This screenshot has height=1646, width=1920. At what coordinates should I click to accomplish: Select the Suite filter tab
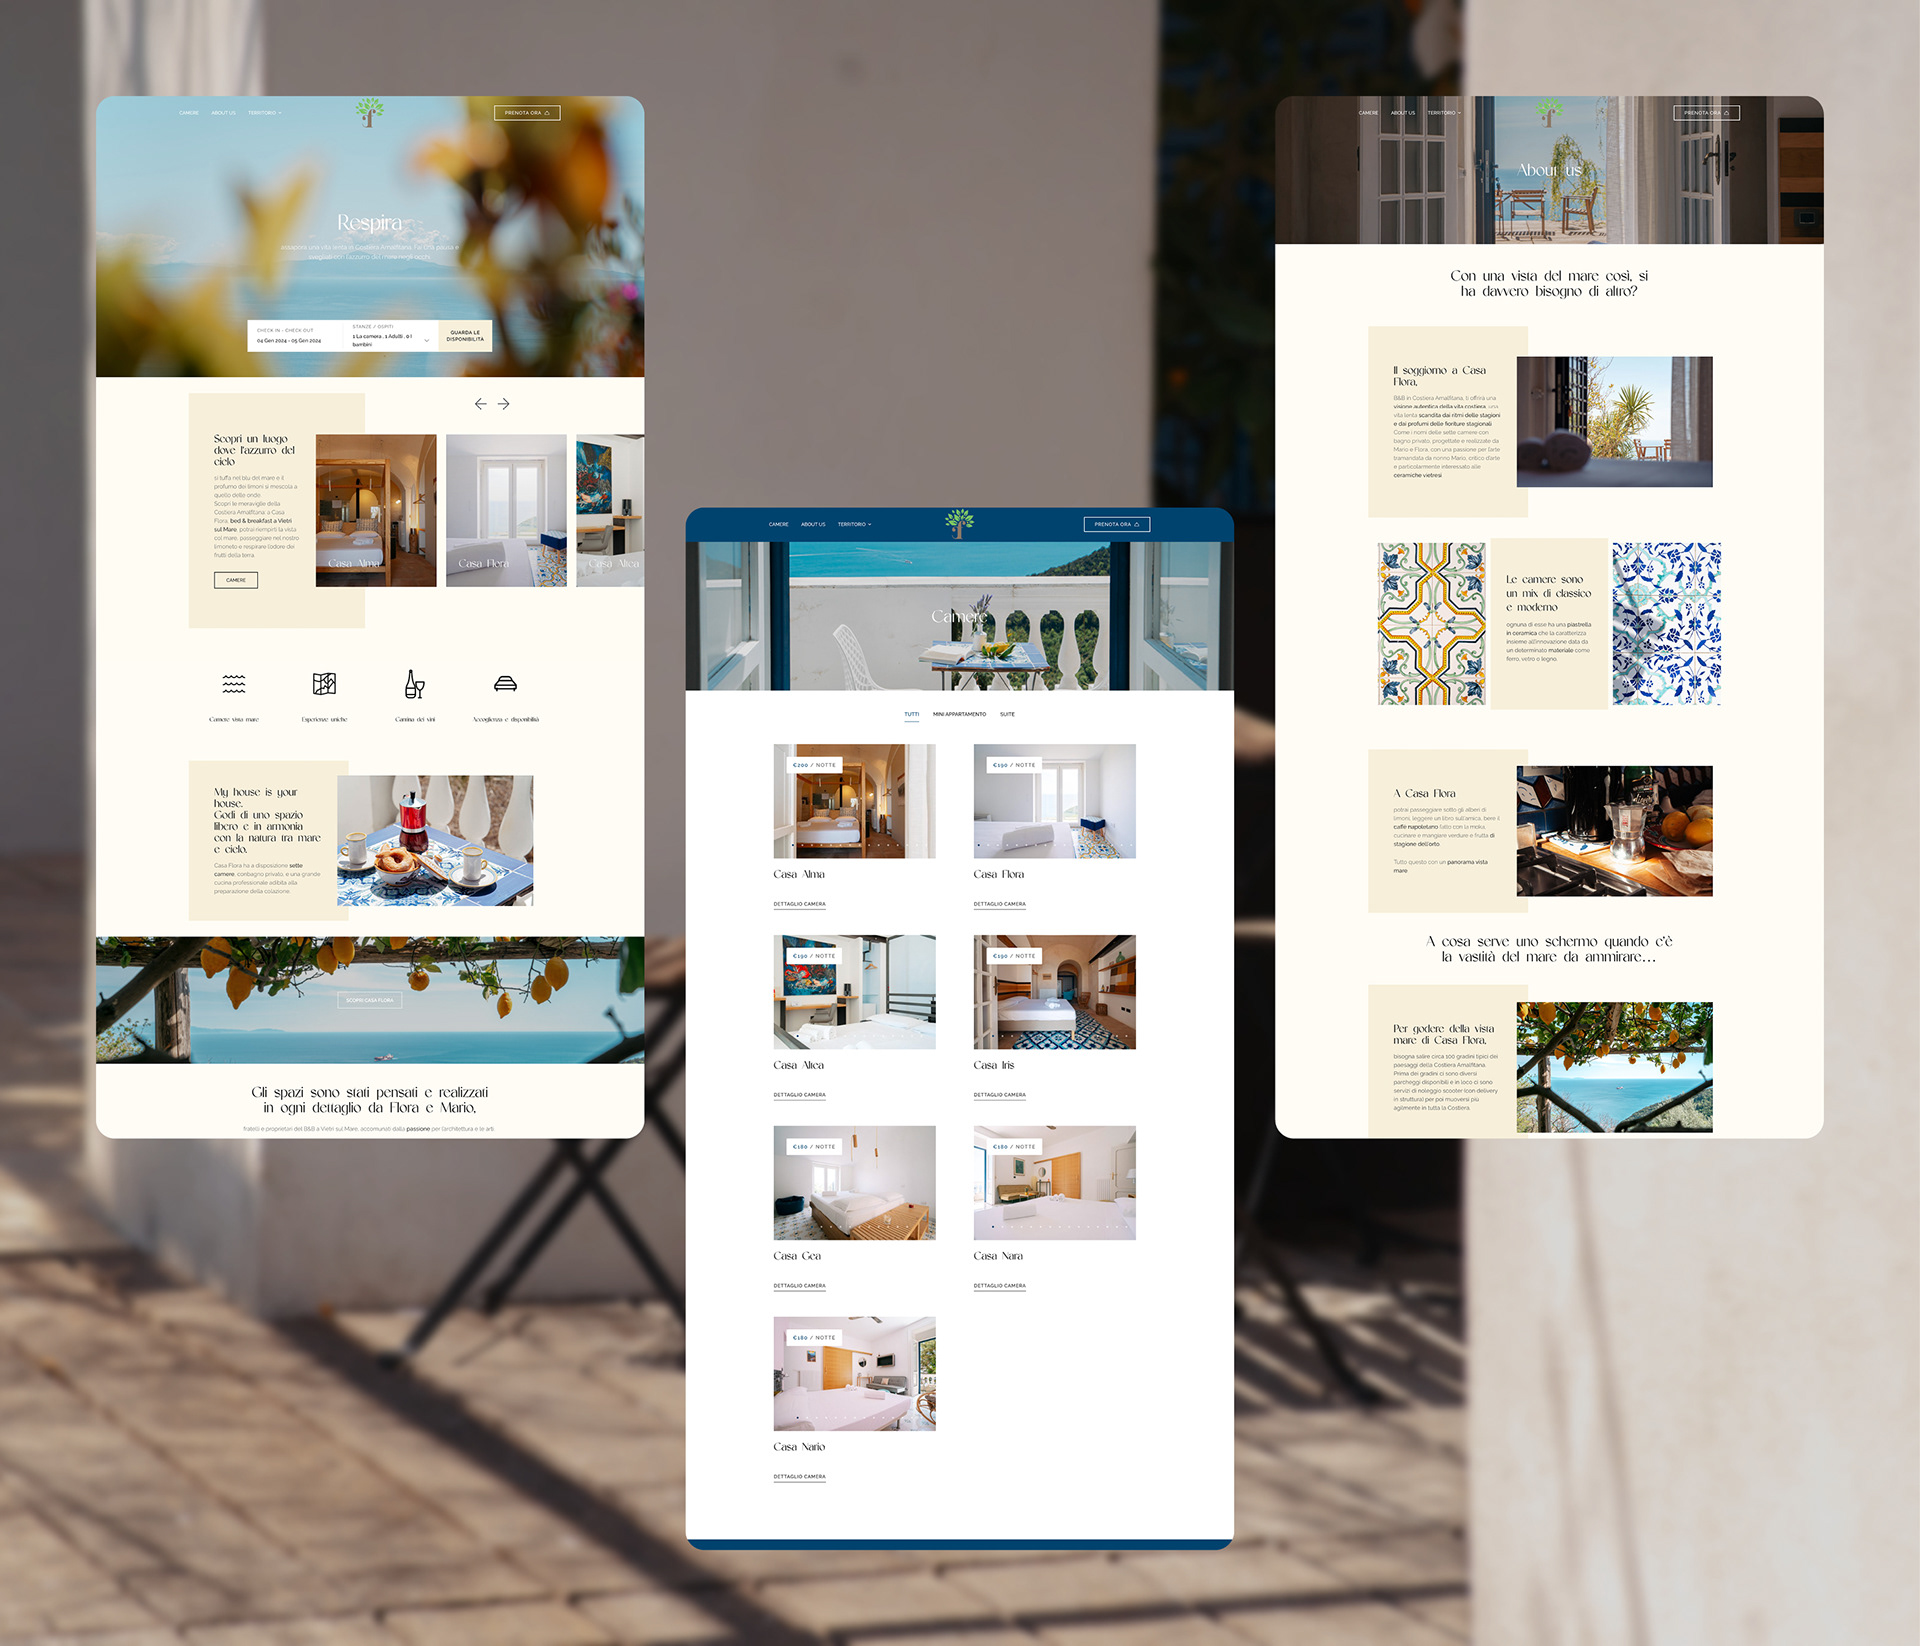(1007, 714)
